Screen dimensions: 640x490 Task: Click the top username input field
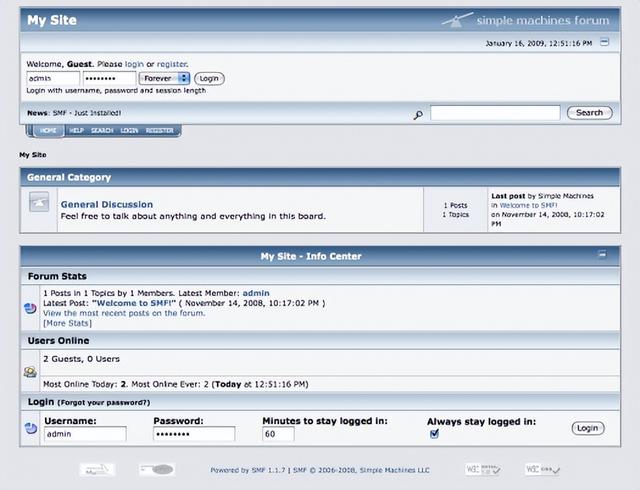click(x=53, y=78)
